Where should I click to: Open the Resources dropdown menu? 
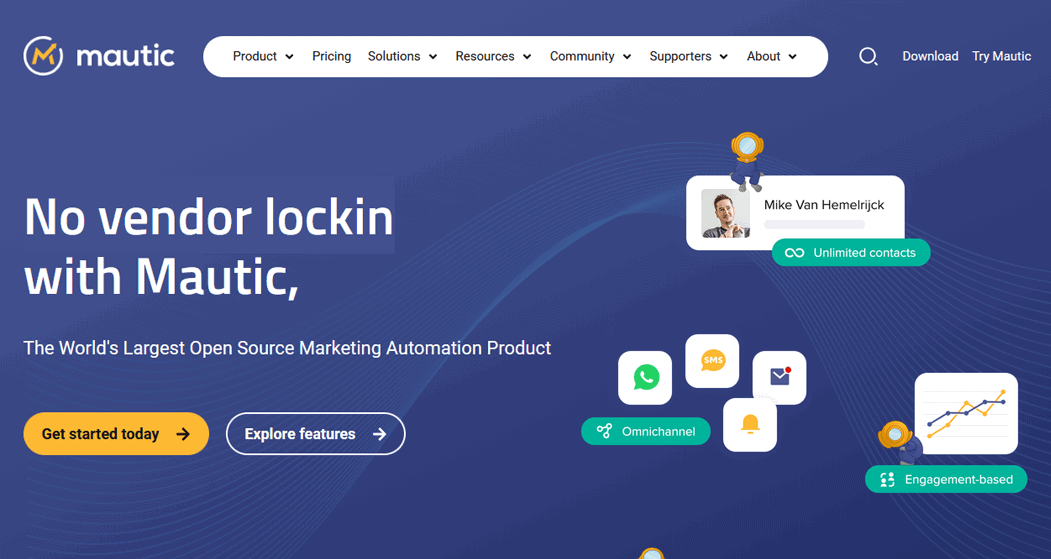coord(493,56)
